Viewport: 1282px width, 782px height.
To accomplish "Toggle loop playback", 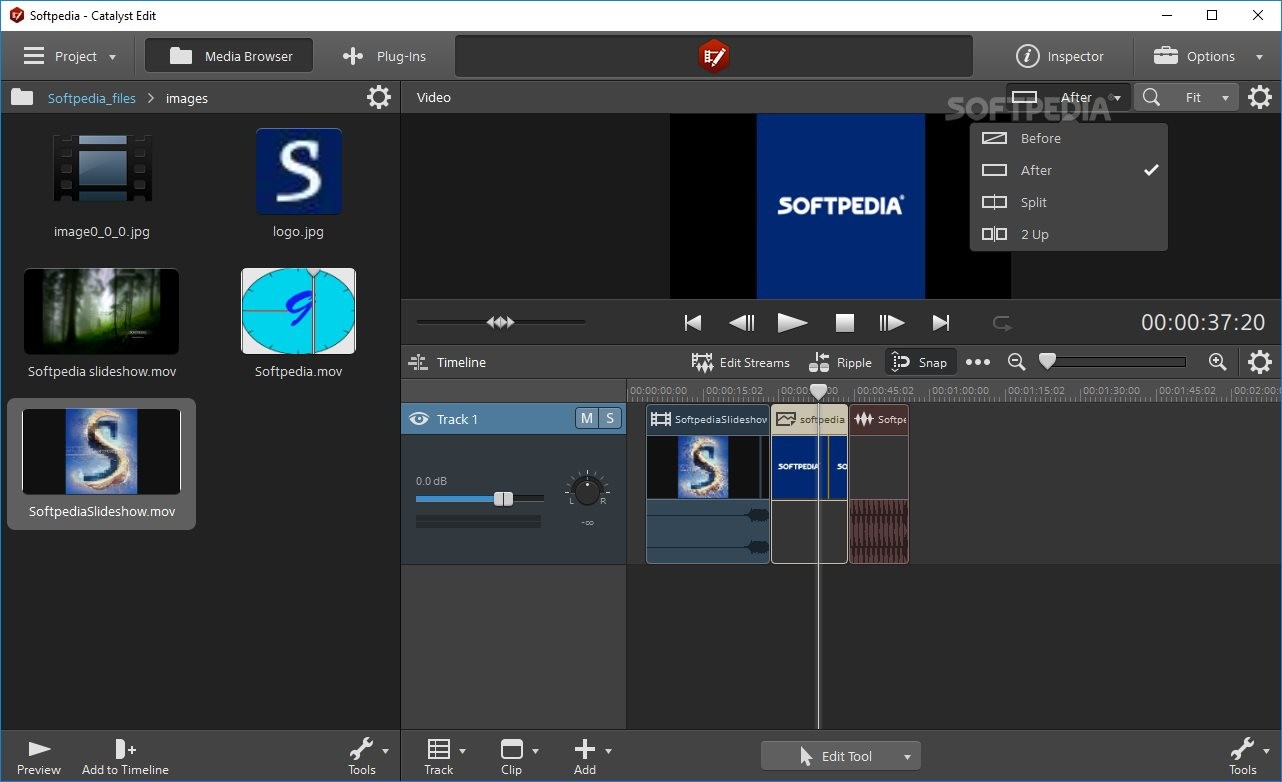I will click(1001, 322).
